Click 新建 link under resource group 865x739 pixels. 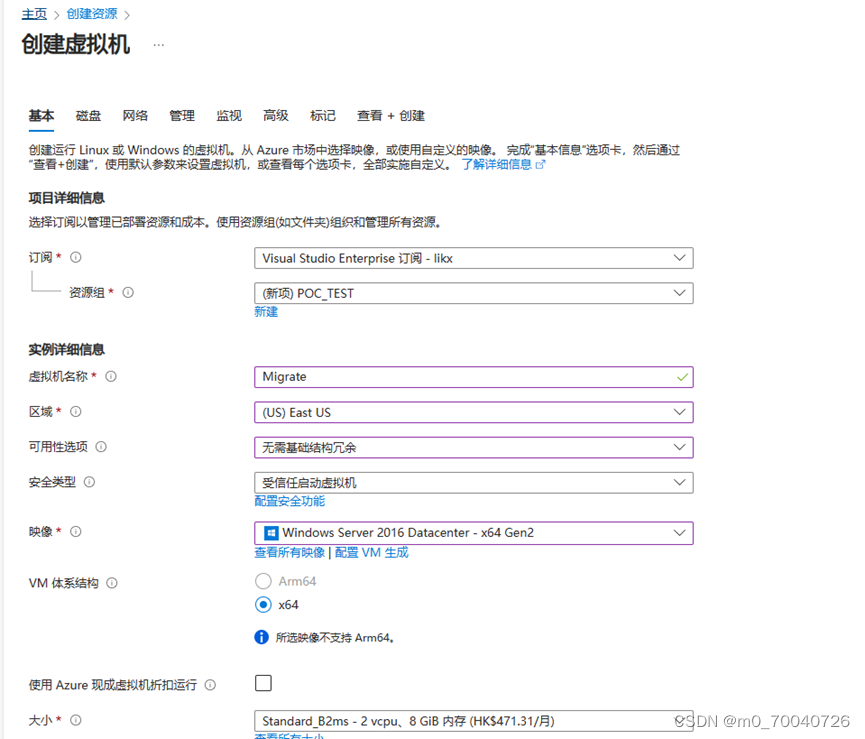click(x=266, y=312)
